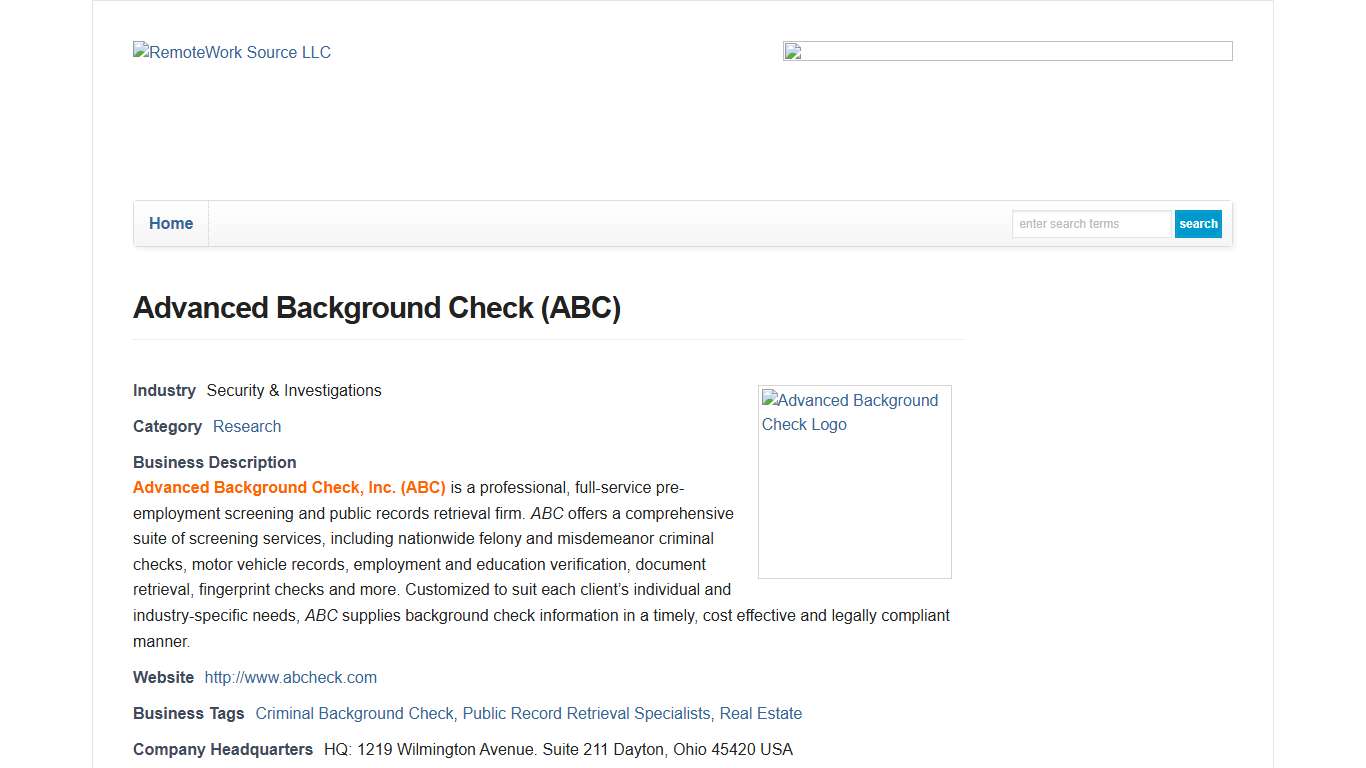Click the RemoteWork Source LLC broken-image logo
1366x768 pixels.
coord(231,52)
